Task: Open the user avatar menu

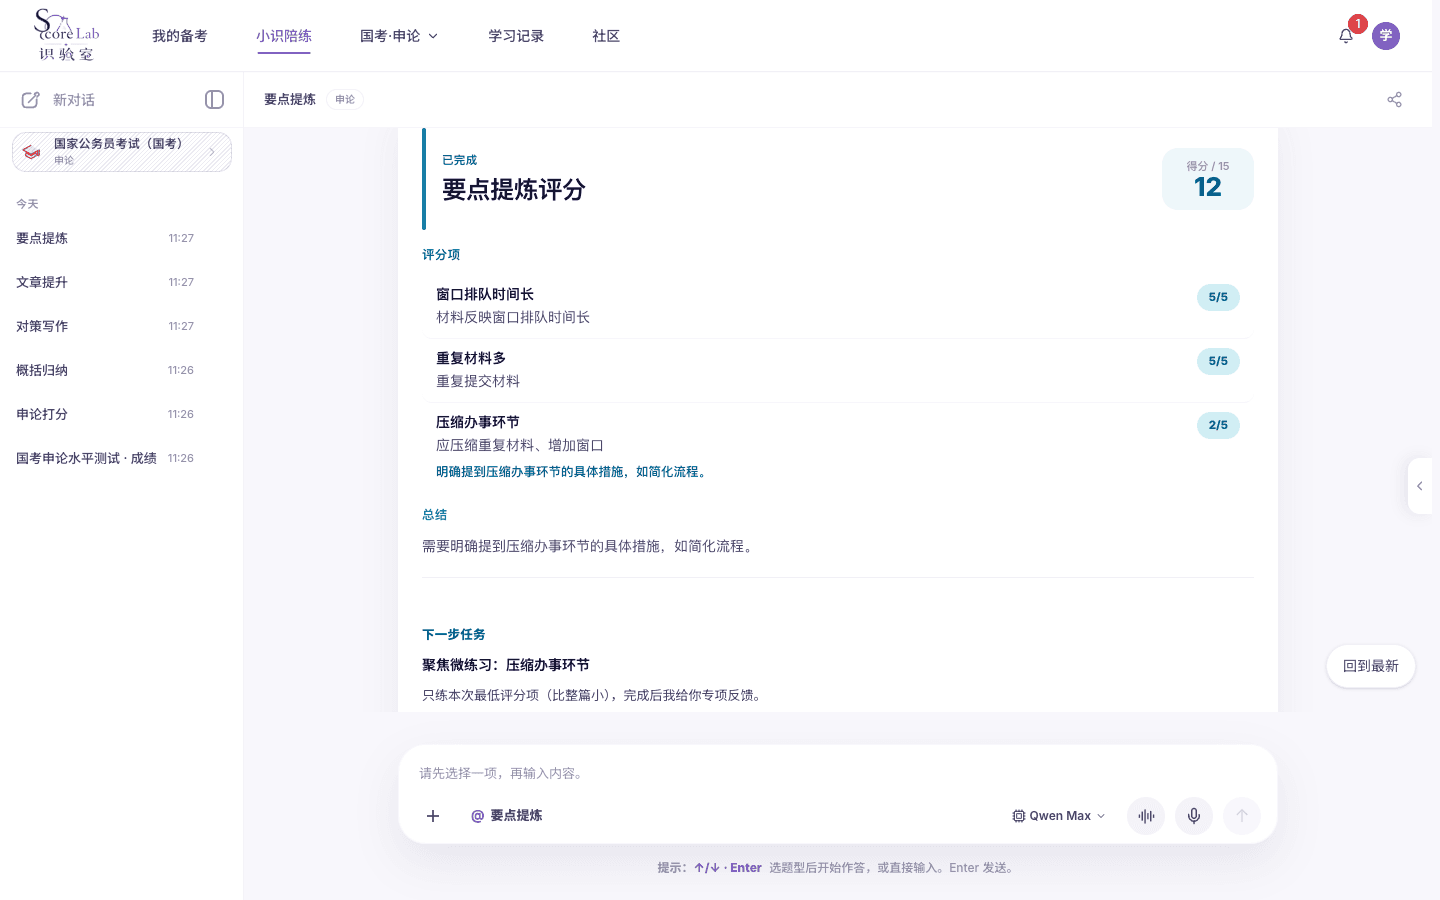Action: pyautogui.click(x=1386, y=36)
